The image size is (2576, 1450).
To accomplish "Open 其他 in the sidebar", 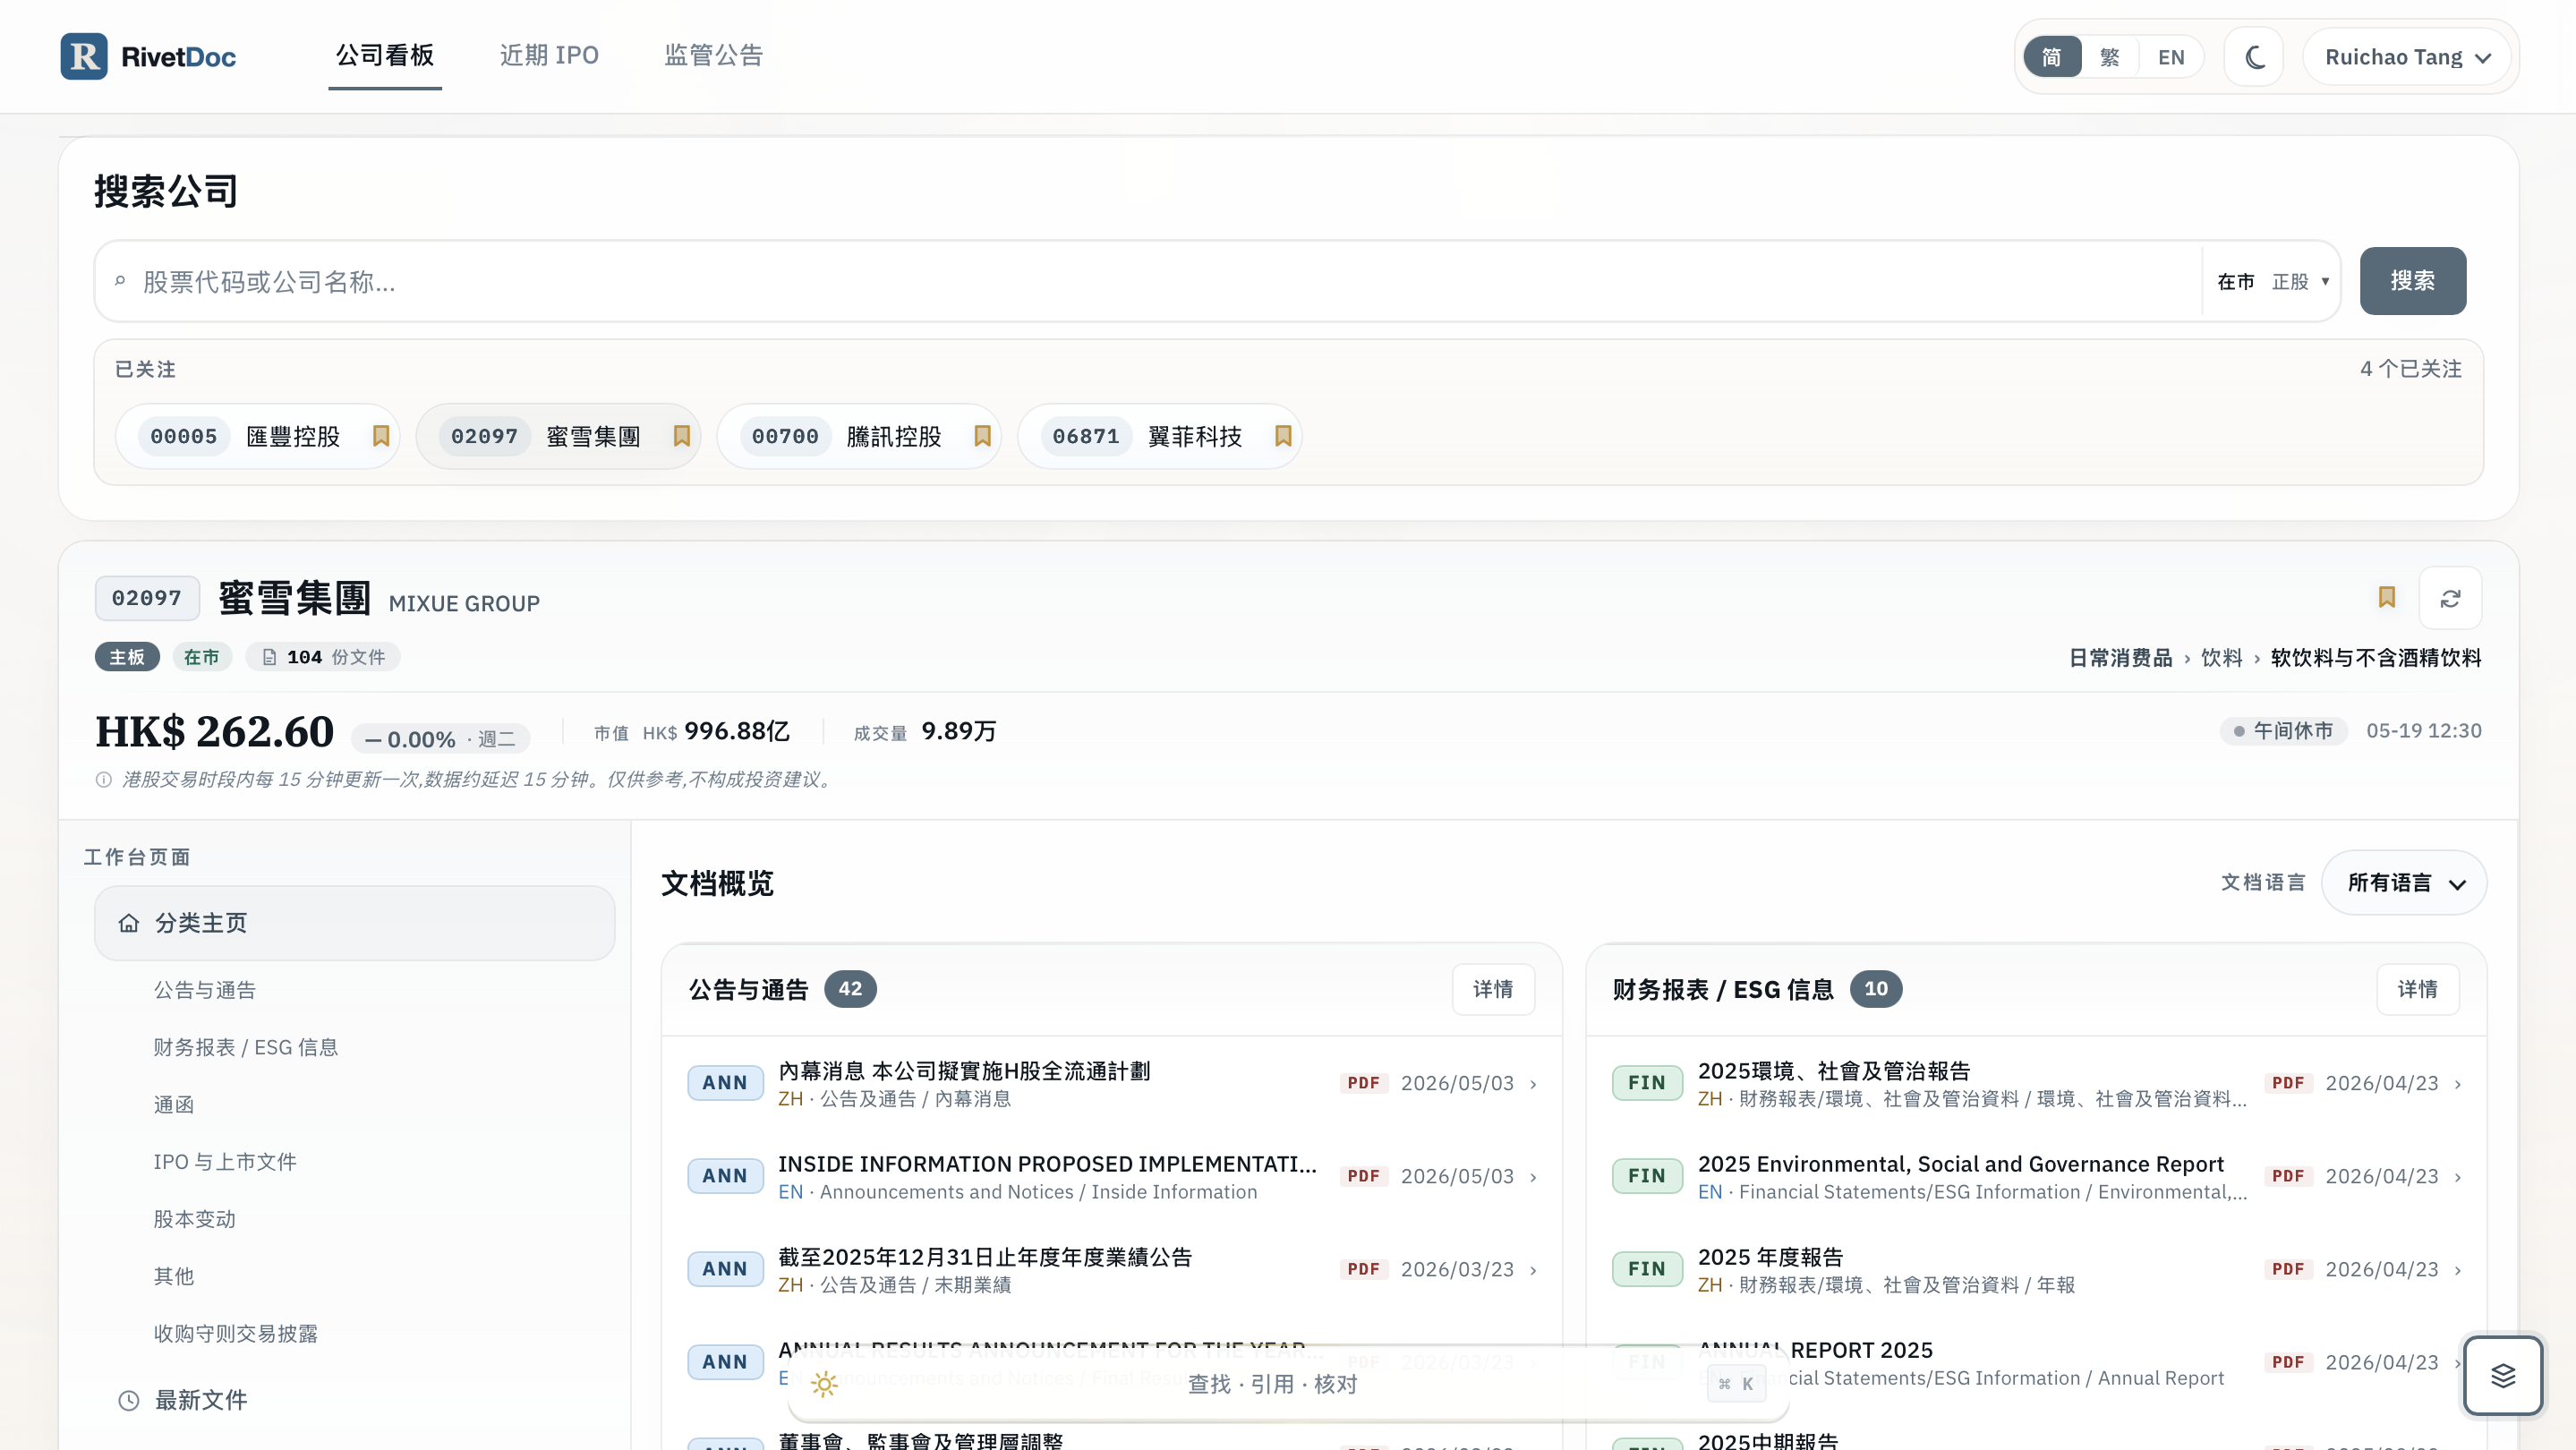I will click(x=174, y=1276).
